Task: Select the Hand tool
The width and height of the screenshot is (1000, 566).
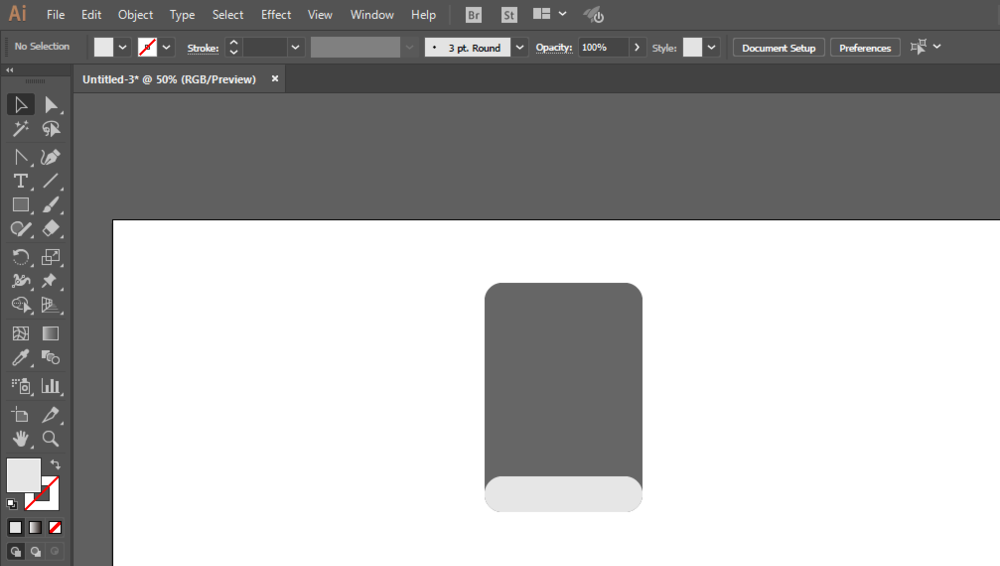Action: [x=20, y=438]
